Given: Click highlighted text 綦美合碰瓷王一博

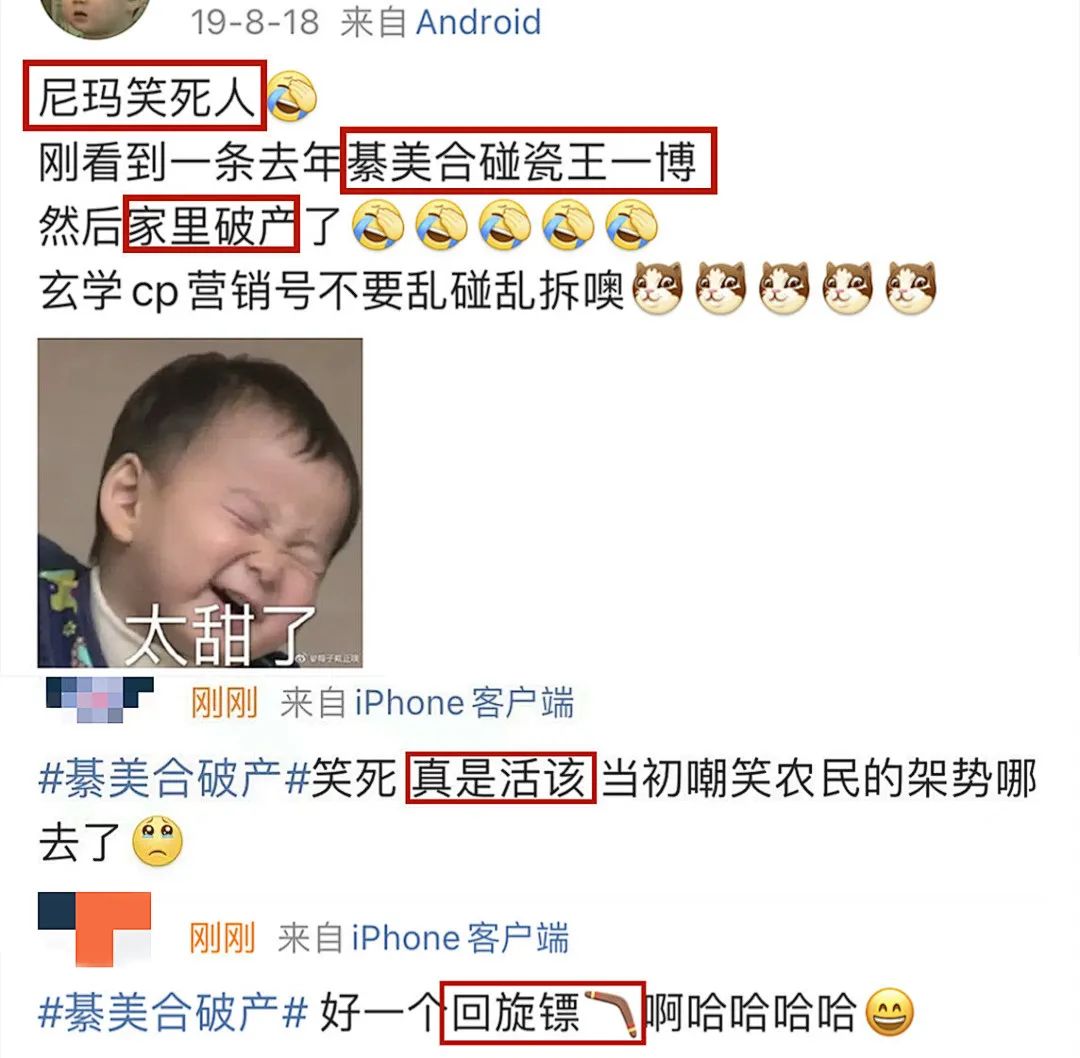Looking at the screenshot, I should 521,162.
